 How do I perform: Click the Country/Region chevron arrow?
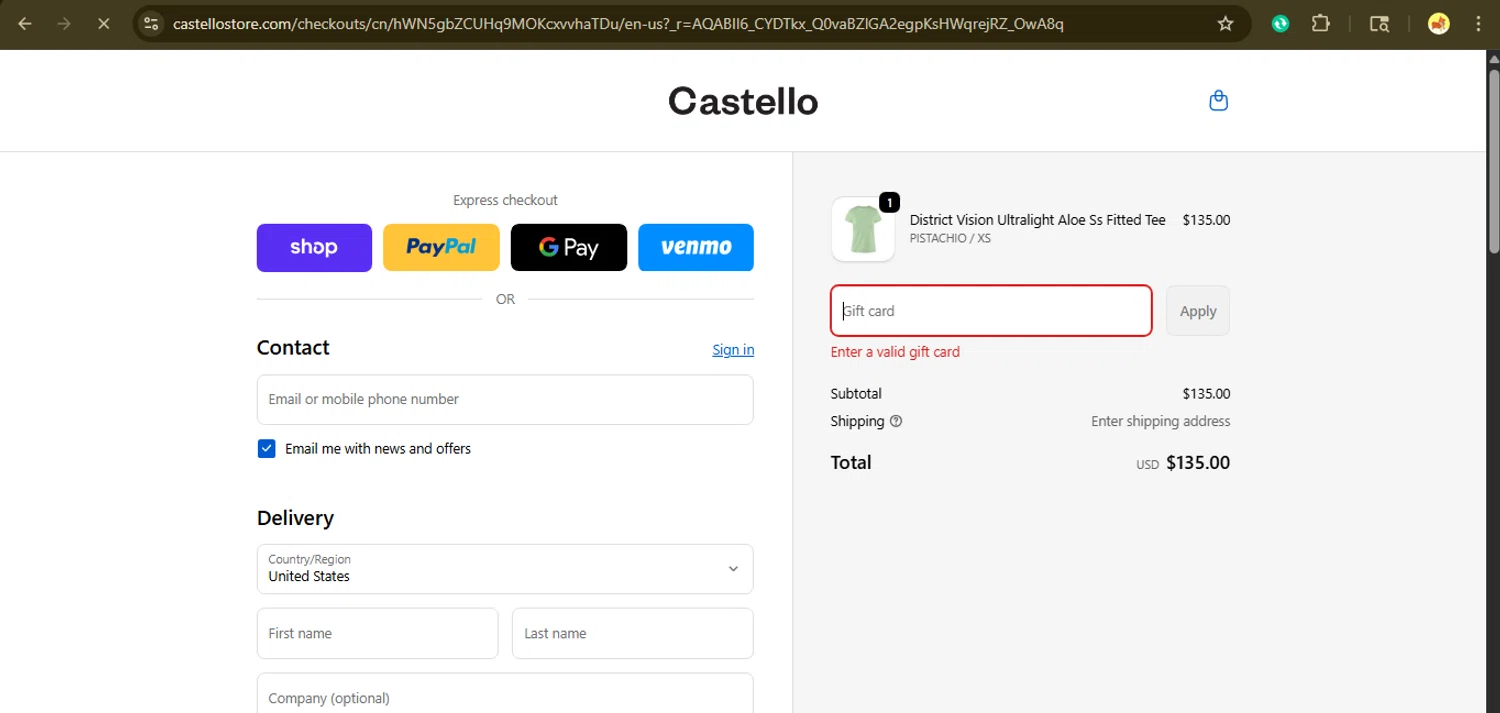(733, 569)
